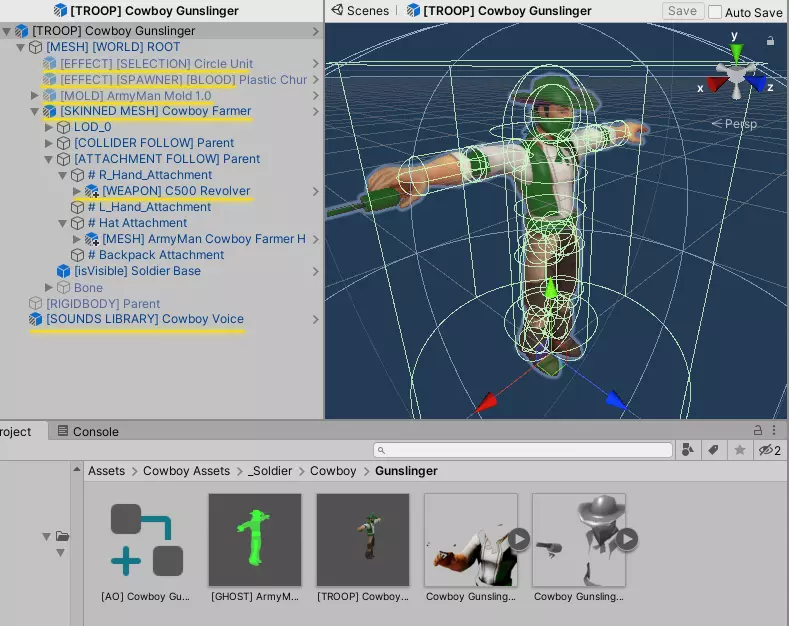Click the cube icon beside Bone
This screenshot has height=626, width=789.
tap(63, 287)
